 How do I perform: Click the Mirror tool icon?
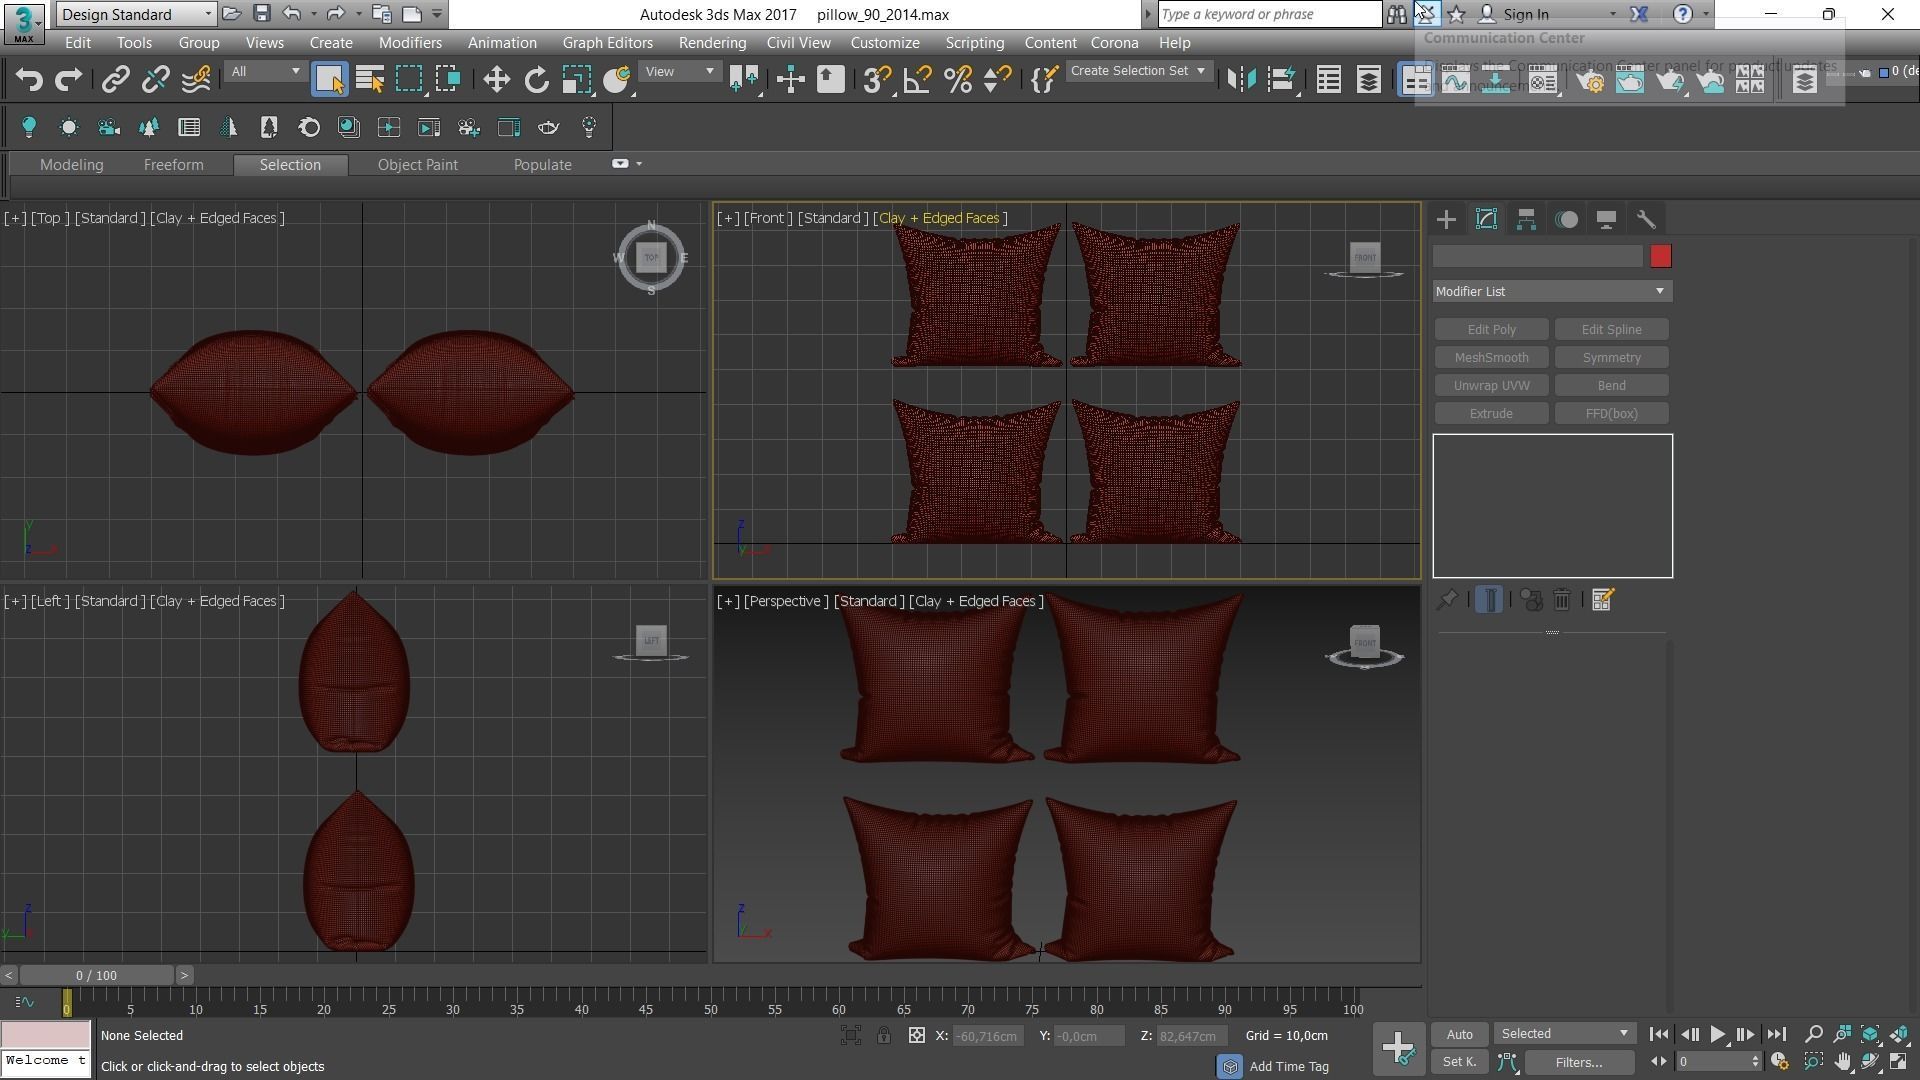click(x=1241, y=80)
